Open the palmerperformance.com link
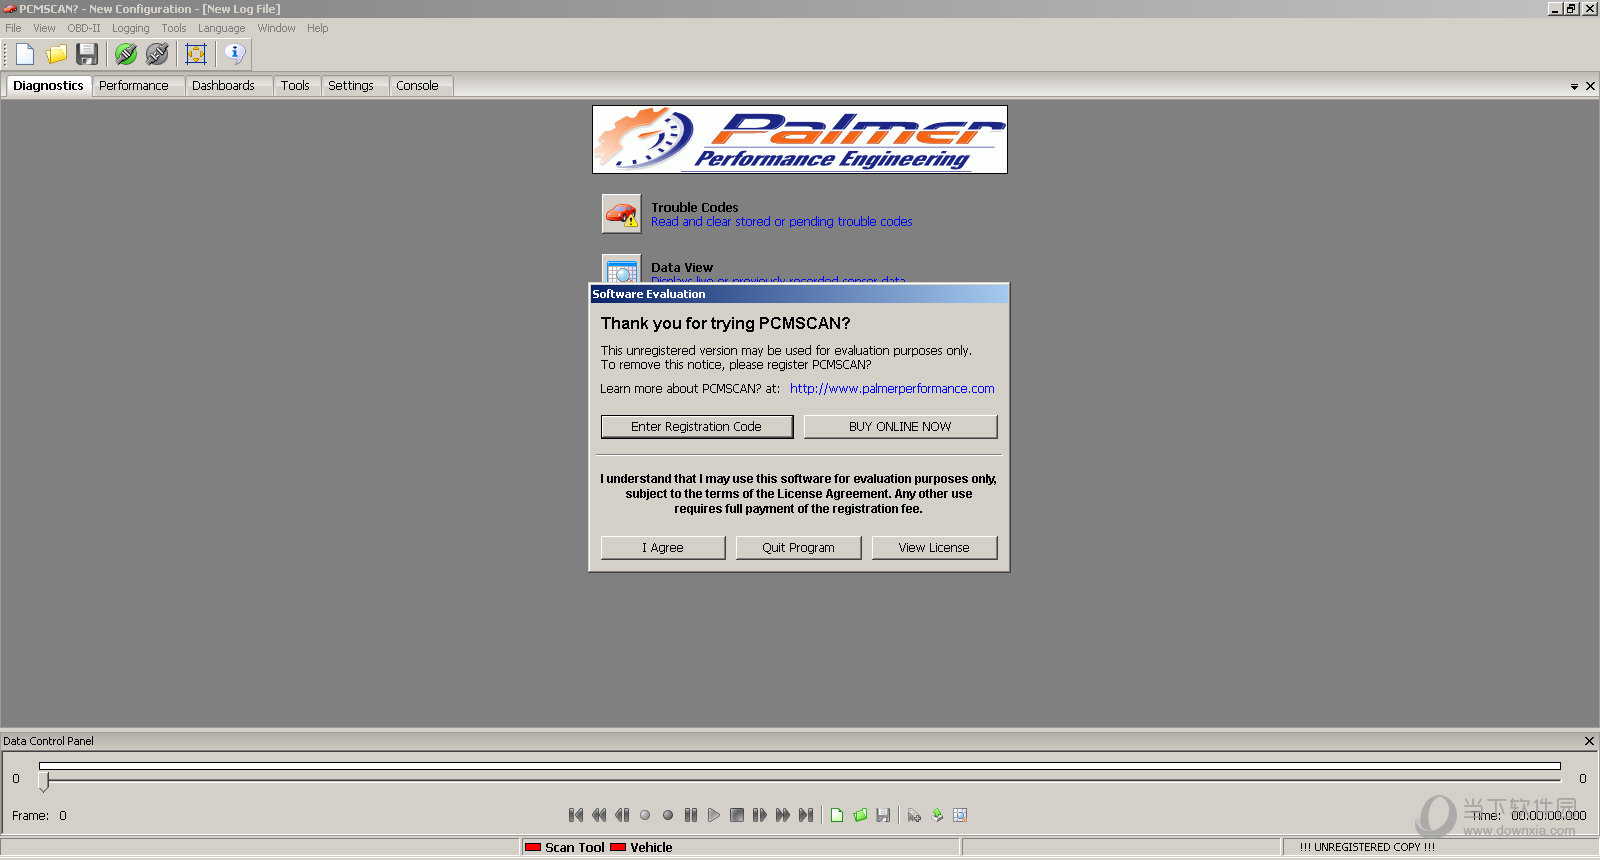Viewport: 1600px width, 860px height. pos(892,389)
